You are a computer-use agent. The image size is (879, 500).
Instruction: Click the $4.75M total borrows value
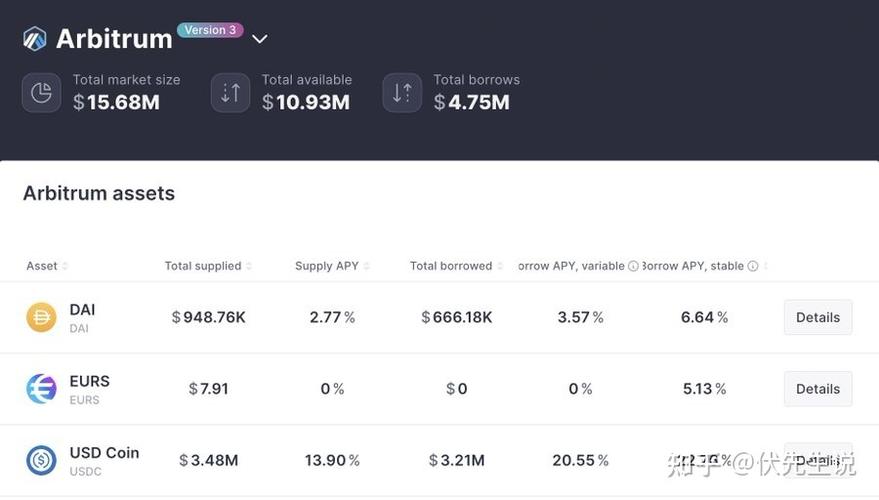pyautogui.click(x=472, y=102)
